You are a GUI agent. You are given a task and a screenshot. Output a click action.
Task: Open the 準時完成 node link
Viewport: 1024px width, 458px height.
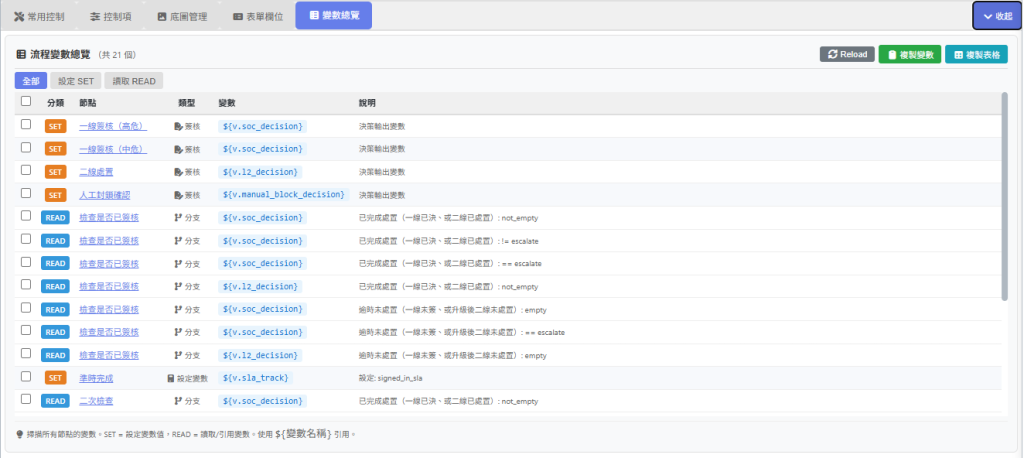(x=96, y=378)
